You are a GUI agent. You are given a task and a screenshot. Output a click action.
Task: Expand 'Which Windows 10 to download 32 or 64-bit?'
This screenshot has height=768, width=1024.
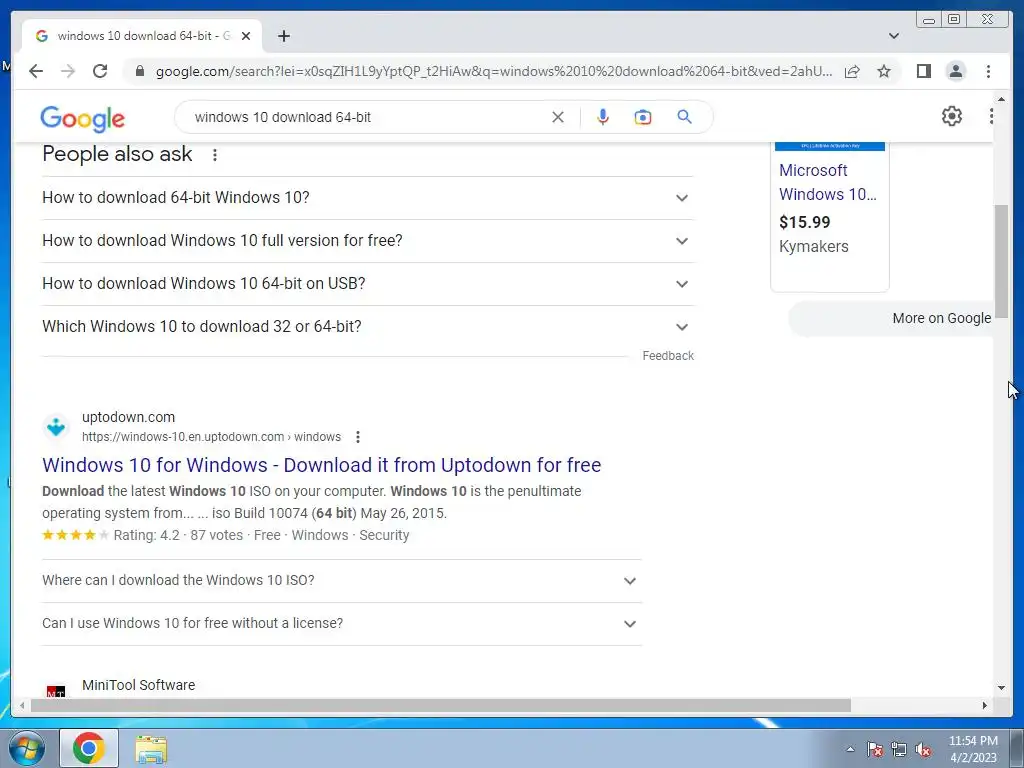tap(367, 327)
